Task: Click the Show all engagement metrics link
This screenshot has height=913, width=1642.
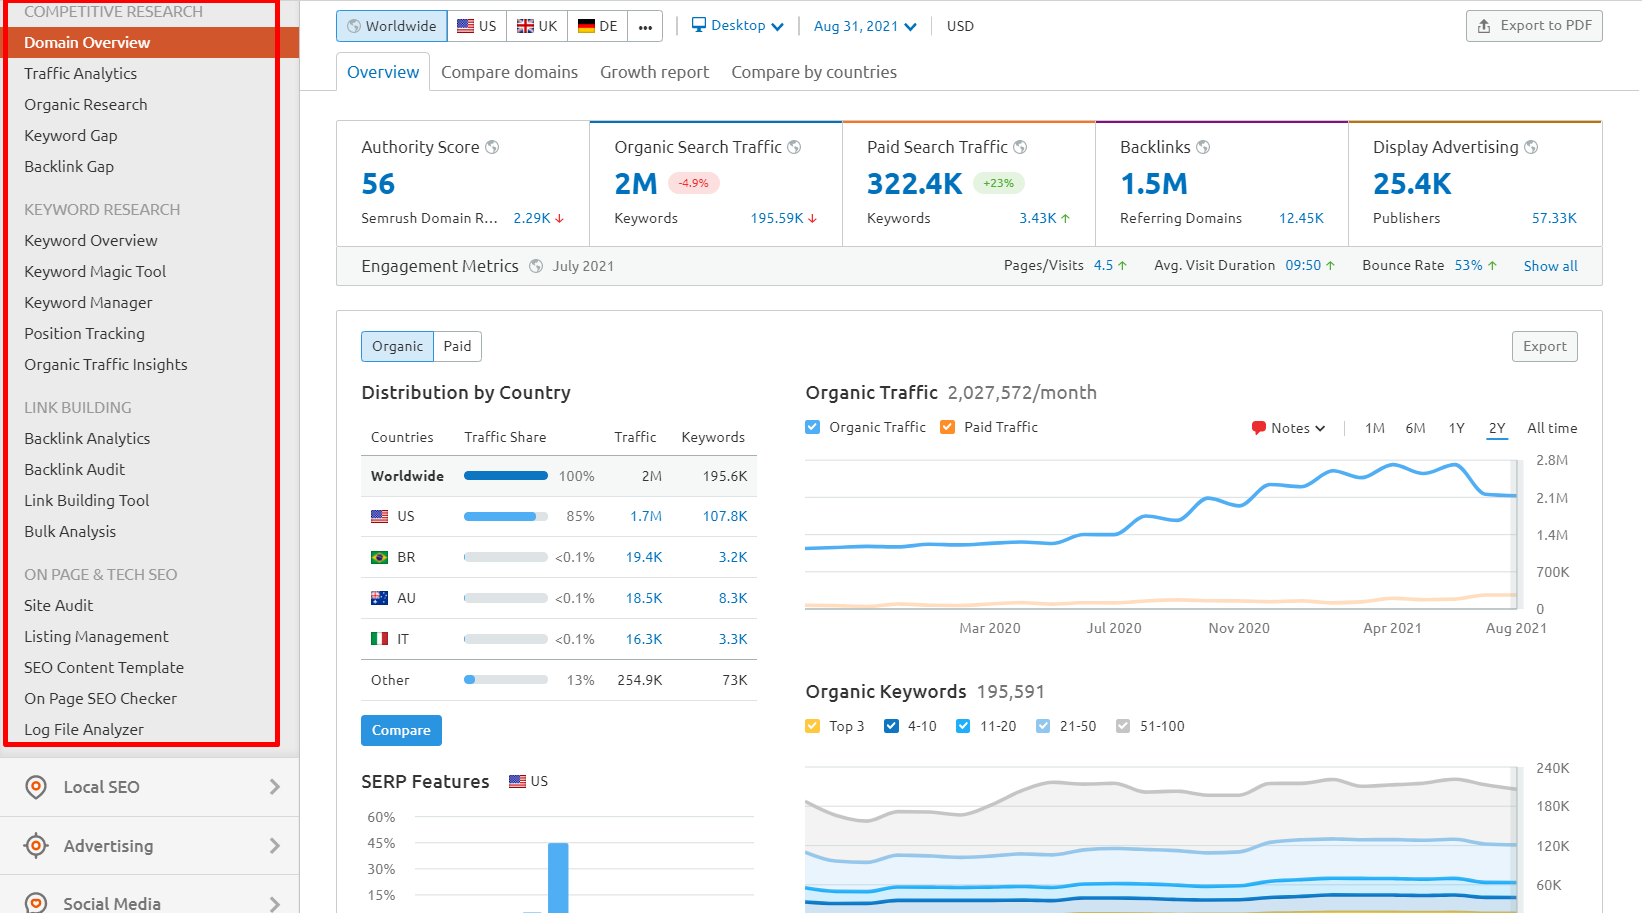Action: point(1549,265)
